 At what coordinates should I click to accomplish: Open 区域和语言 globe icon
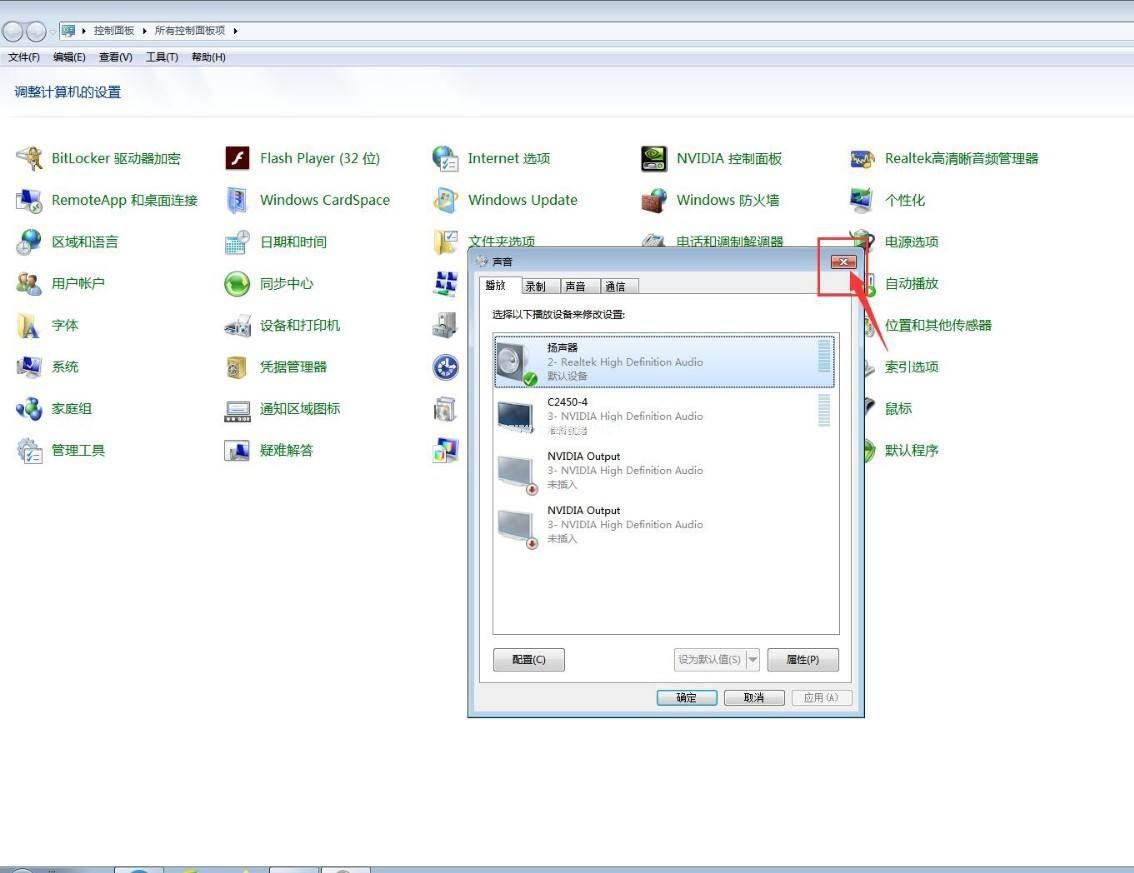(30, 242)
